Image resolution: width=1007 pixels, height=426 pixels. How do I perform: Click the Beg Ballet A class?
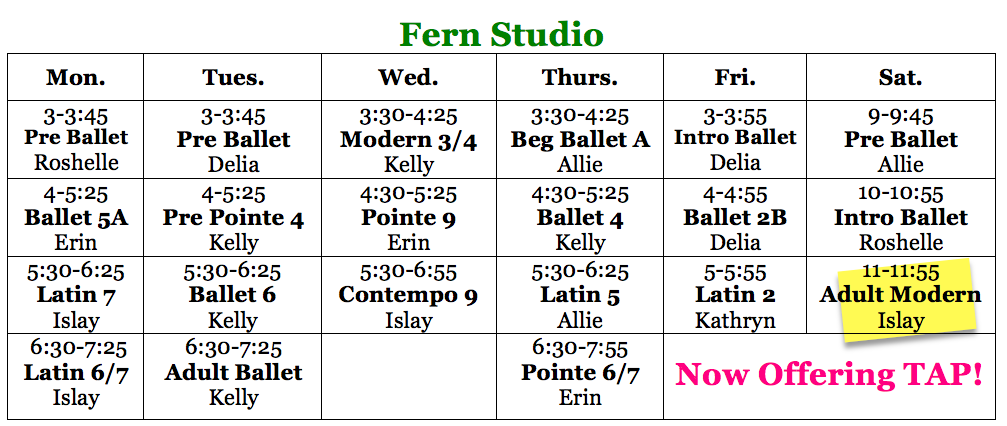579,140
